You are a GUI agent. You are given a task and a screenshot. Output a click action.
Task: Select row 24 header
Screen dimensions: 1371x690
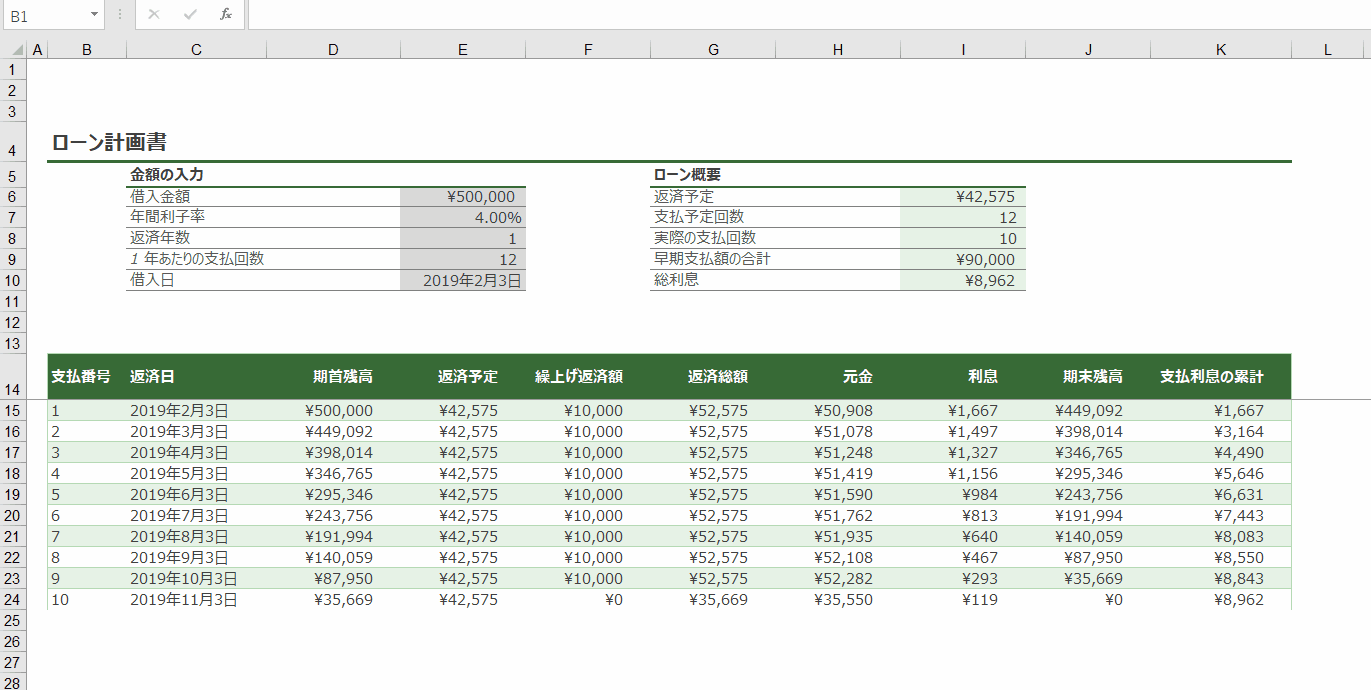tap(12, 600)
